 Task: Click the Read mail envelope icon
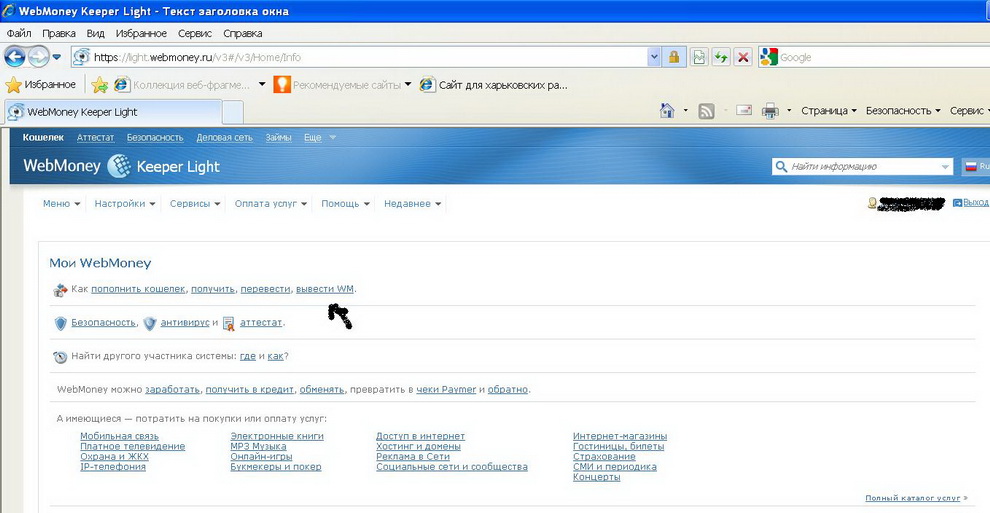coord(744,110)
